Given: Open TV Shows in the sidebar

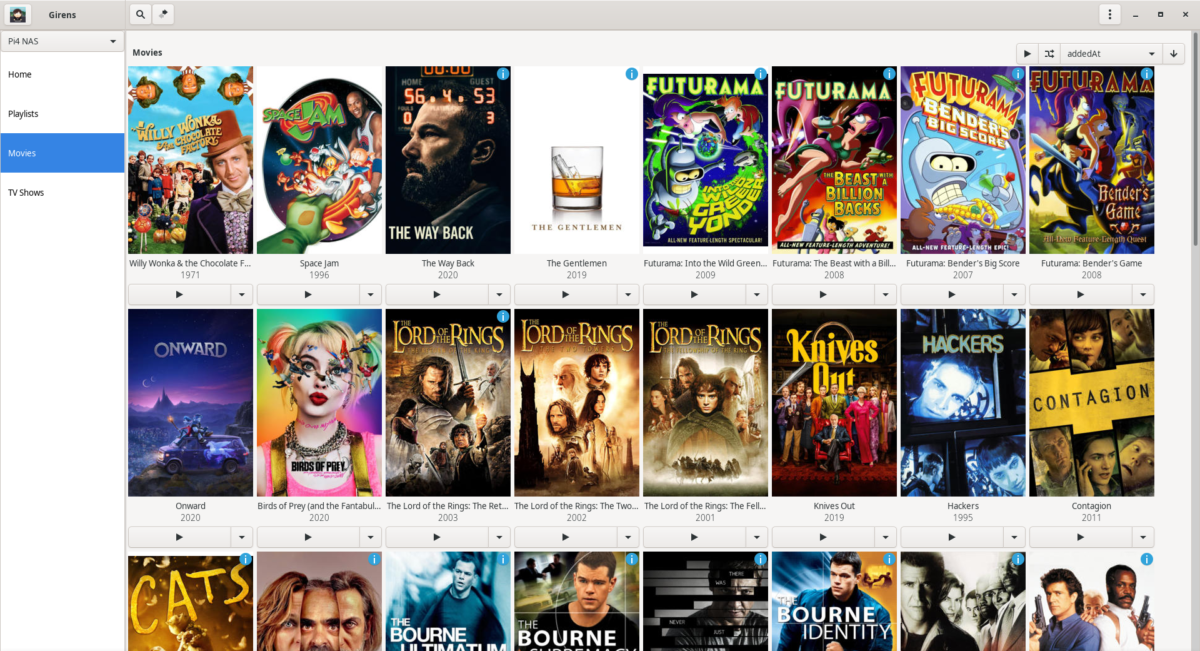Looking at the screenshot, I should tap(62, 192).
